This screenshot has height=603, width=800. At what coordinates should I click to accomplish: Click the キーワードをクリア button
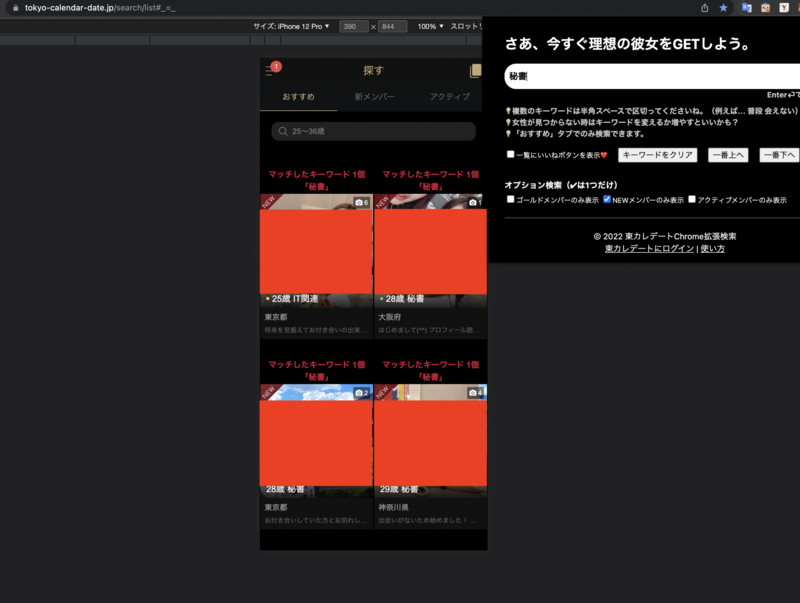click(x=658, y=155)
